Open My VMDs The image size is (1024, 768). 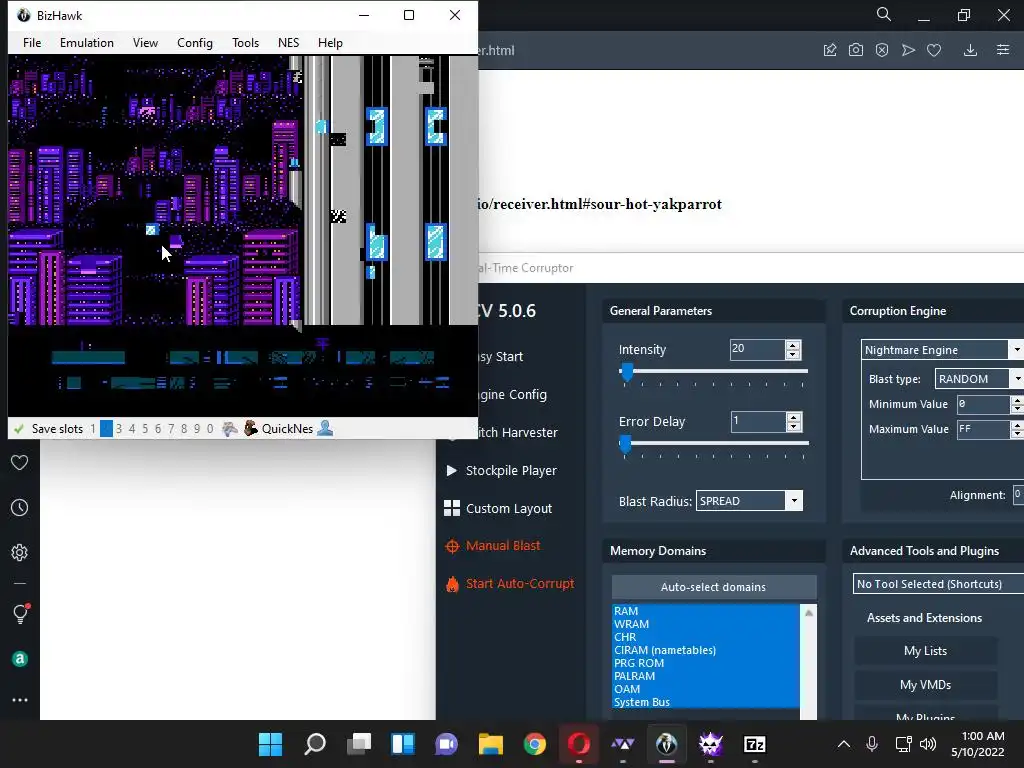925,684
